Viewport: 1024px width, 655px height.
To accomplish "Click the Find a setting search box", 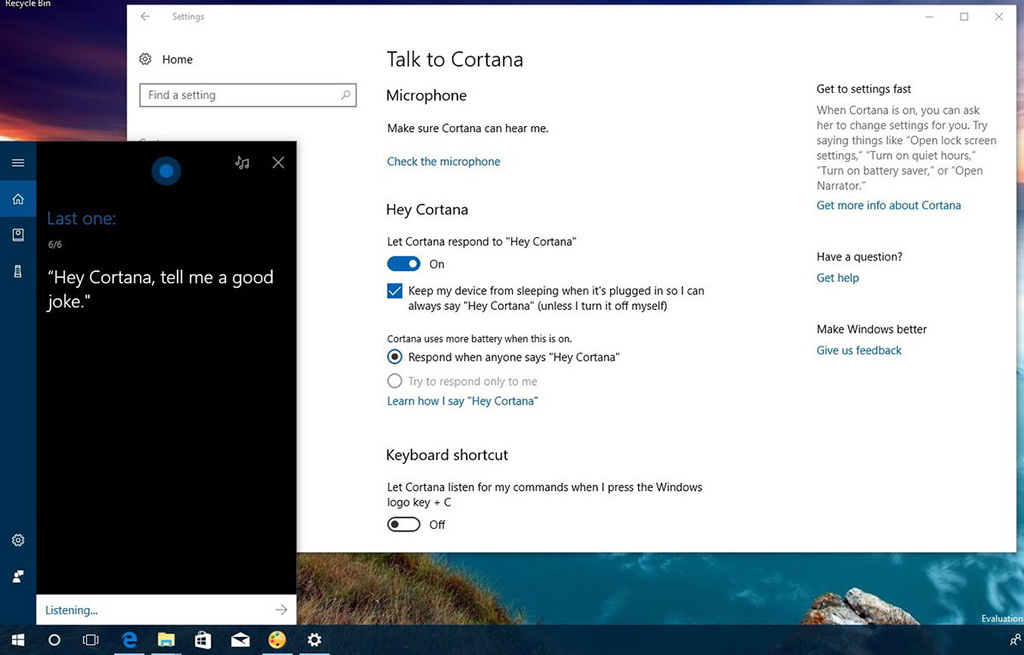I will point(248,95).
